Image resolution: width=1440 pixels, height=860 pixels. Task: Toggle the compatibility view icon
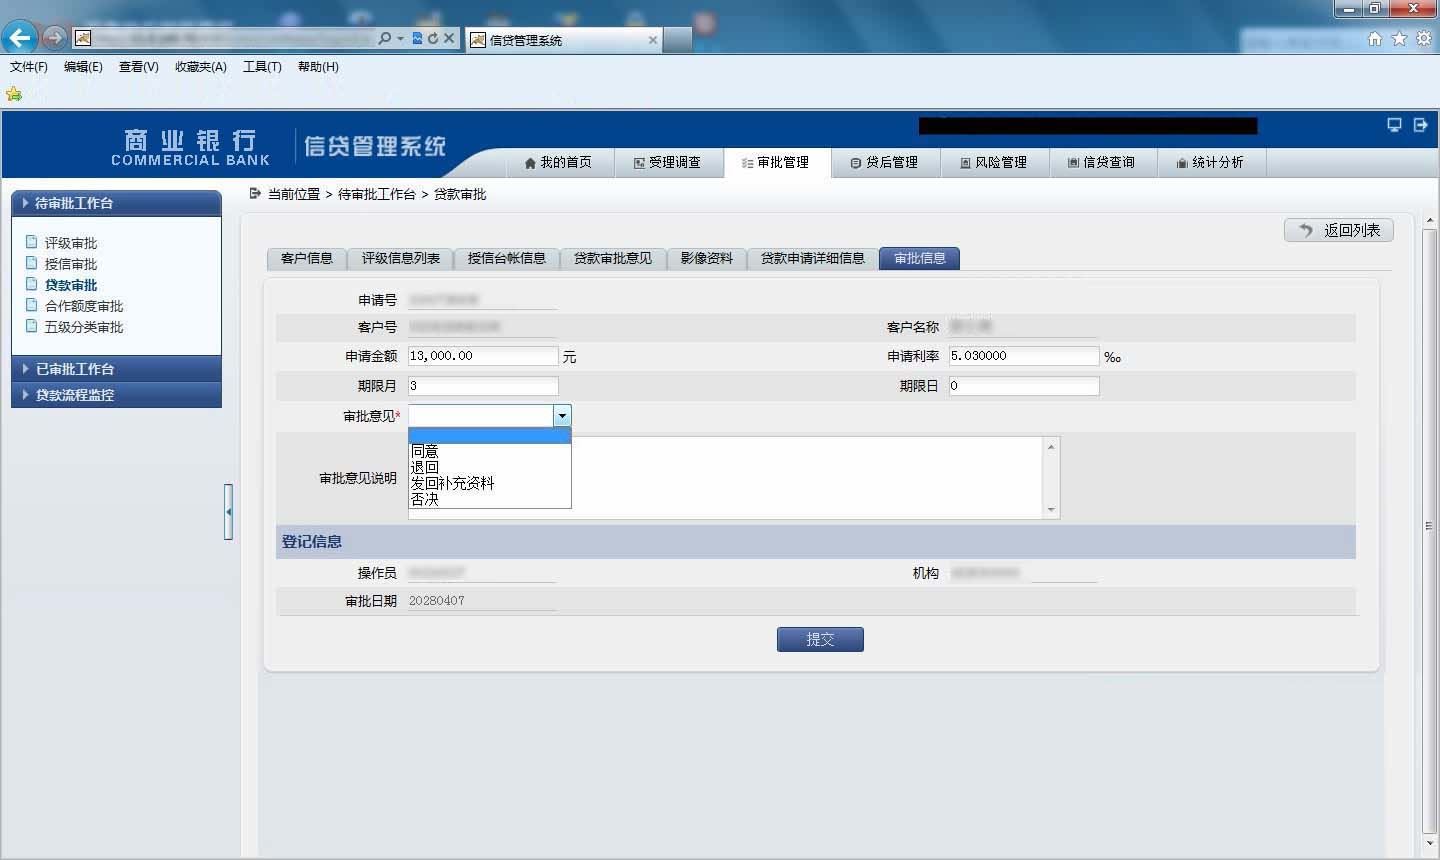tap(417, 39)
